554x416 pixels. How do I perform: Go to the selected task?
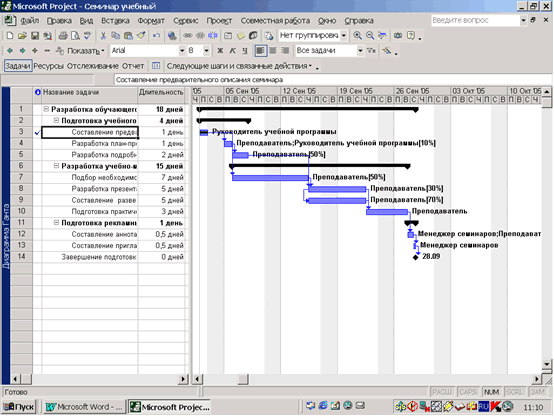coord(382,35)
